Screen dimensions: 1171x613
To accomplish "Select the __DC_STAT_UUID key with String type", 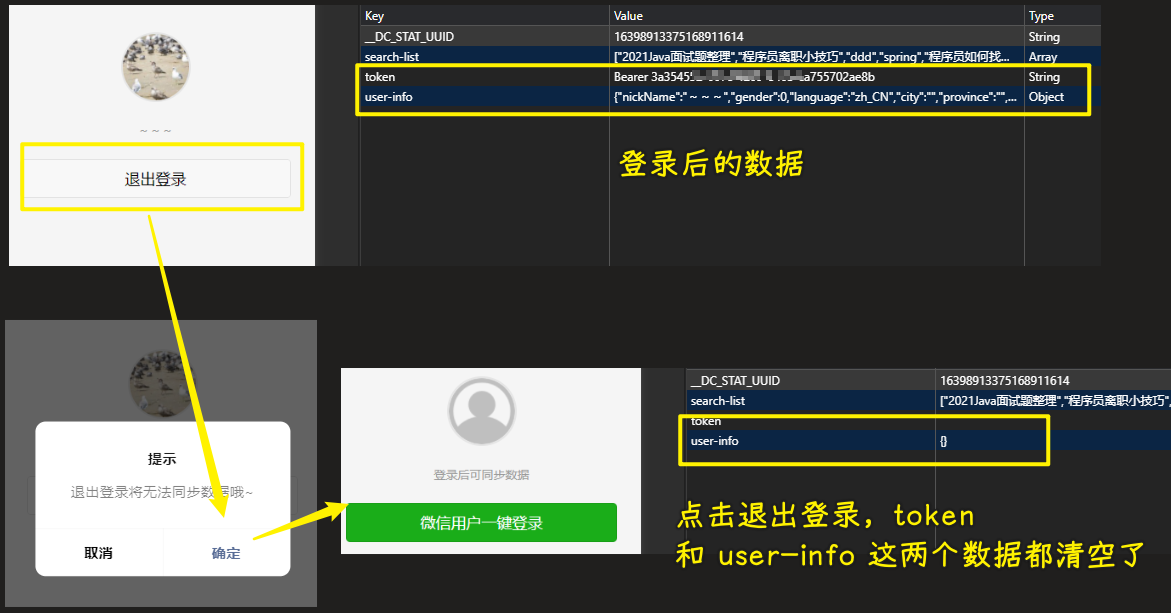I will click(x=409, y=37).
